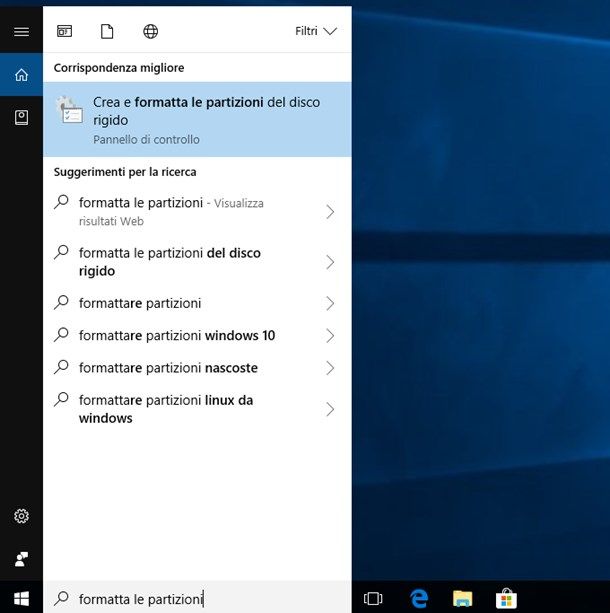Open Settings gear in search sidebar
The width and height of the screenshot is (610, 613).
(21, 516)
